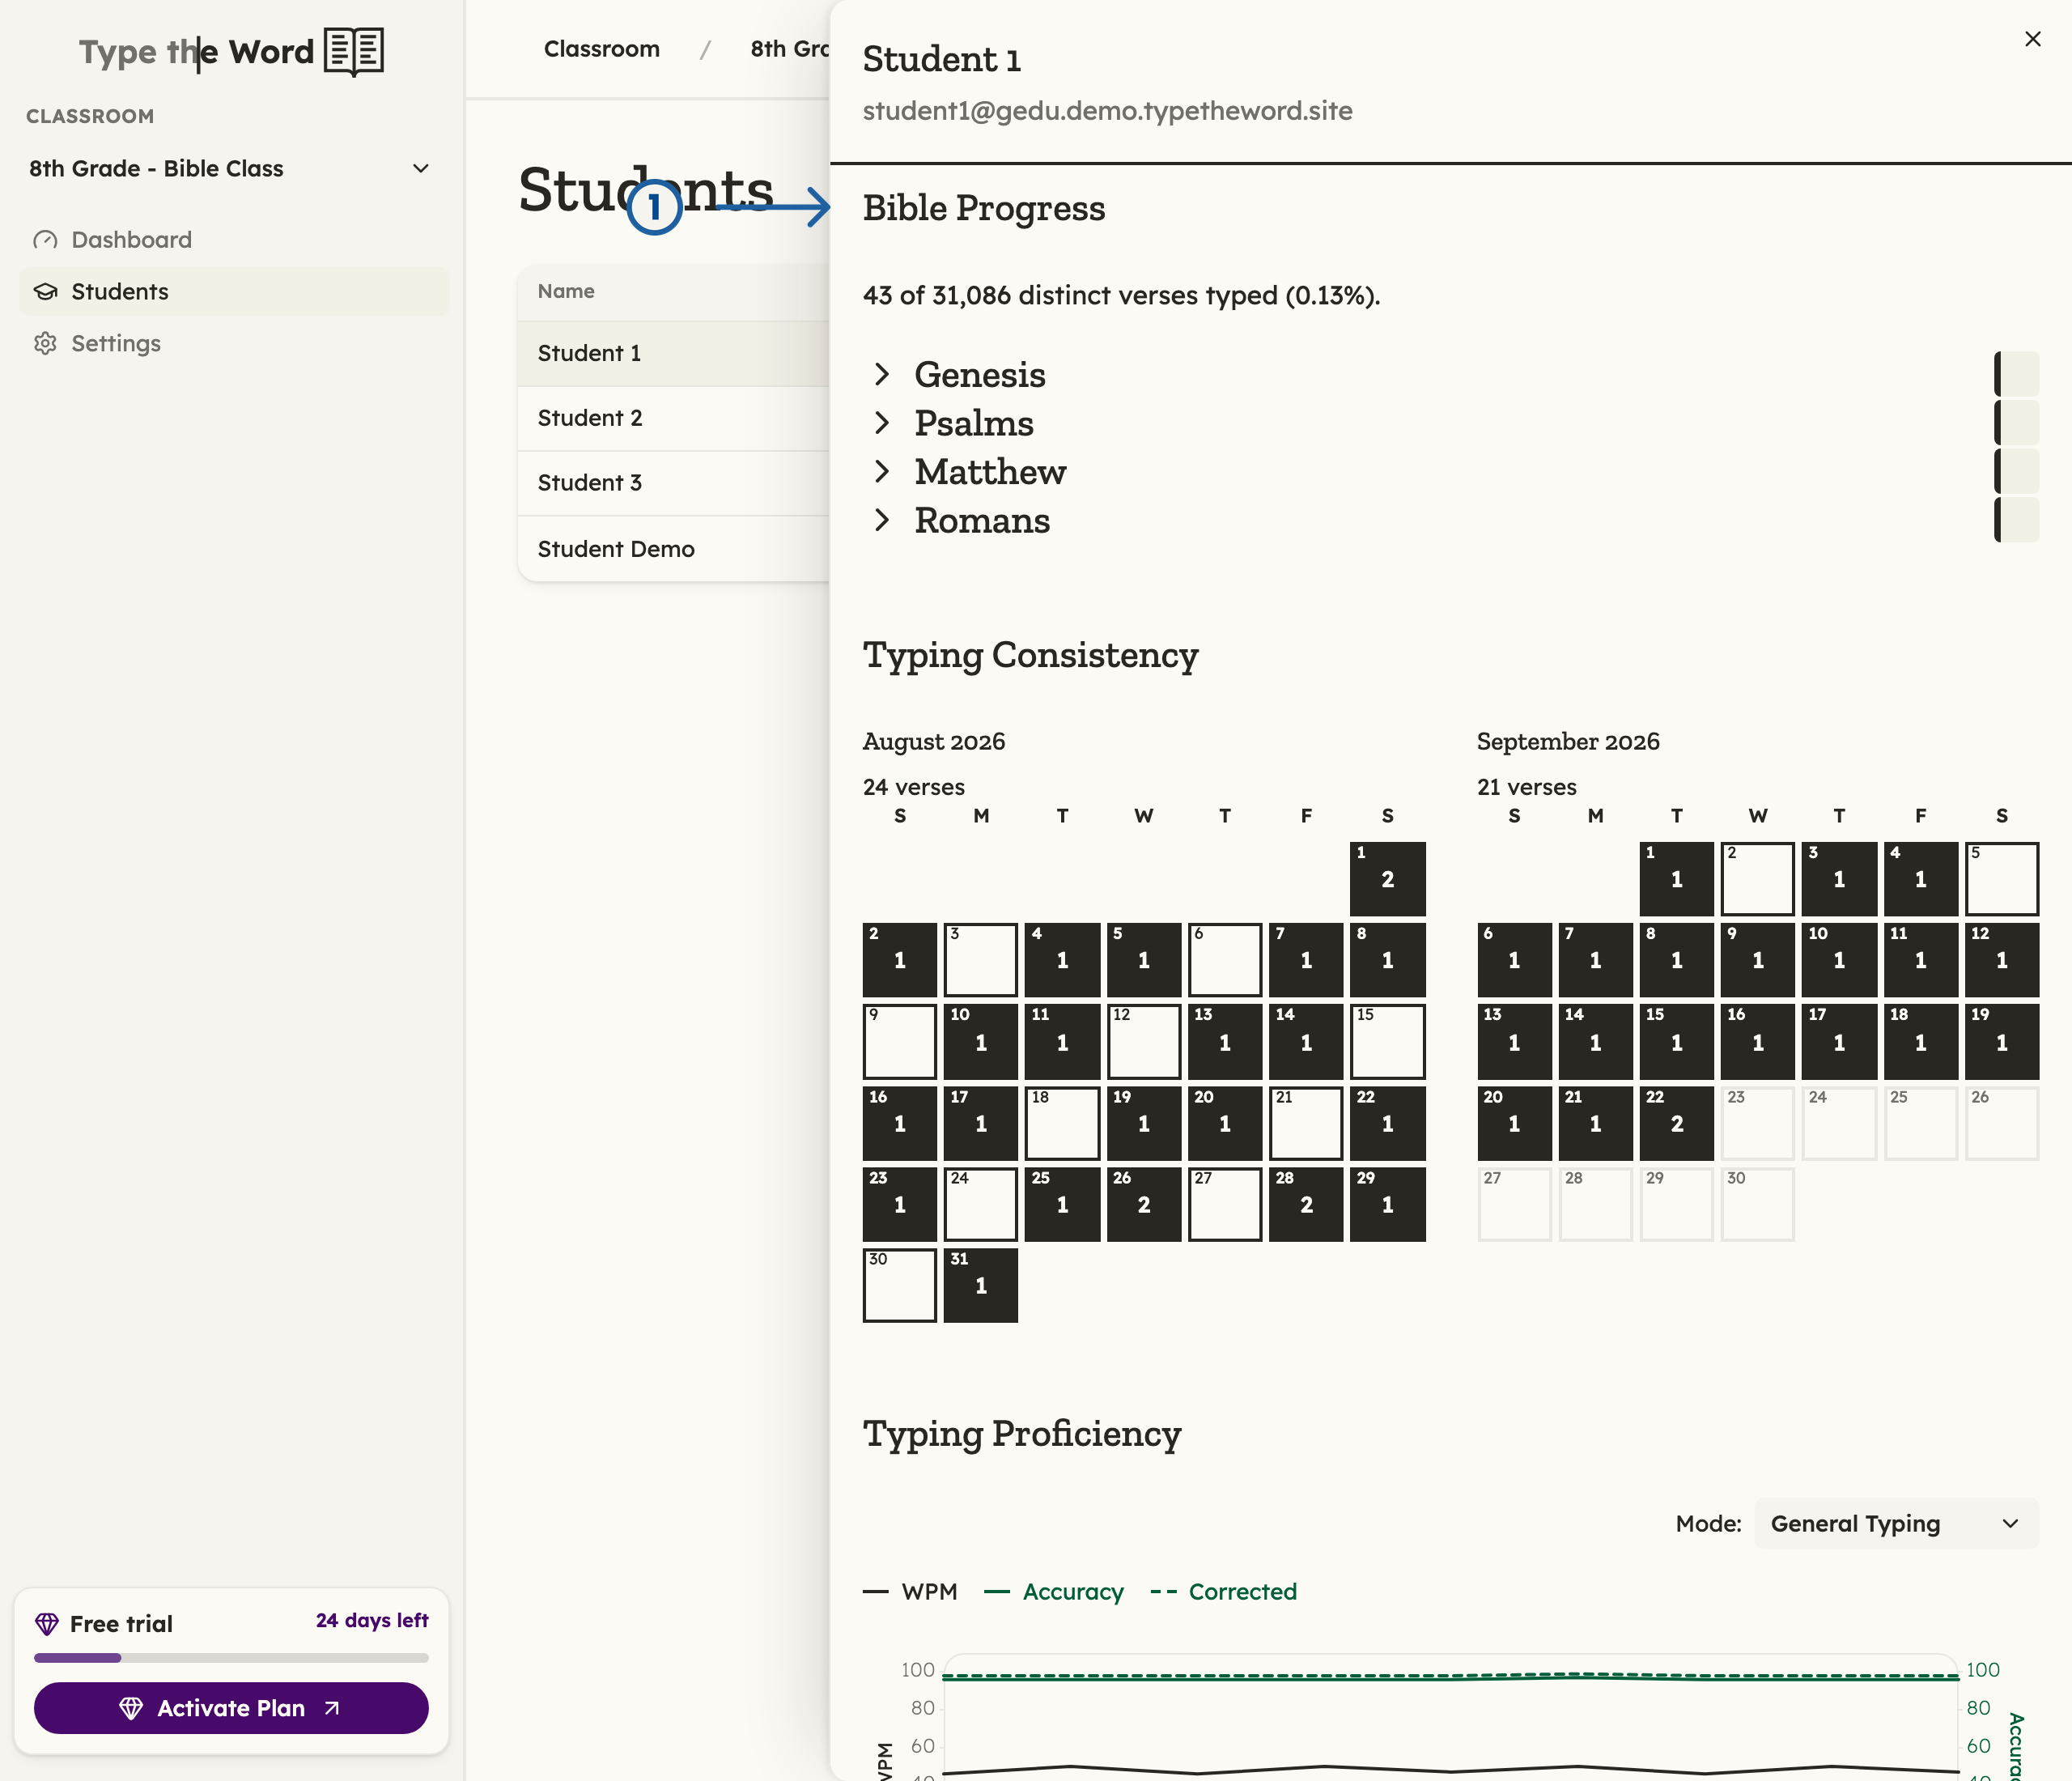The width and height of the screenshot is (2072, 1781).
Task: Click the Name column header
Action: pyautogui.click(x=566, y=291)
